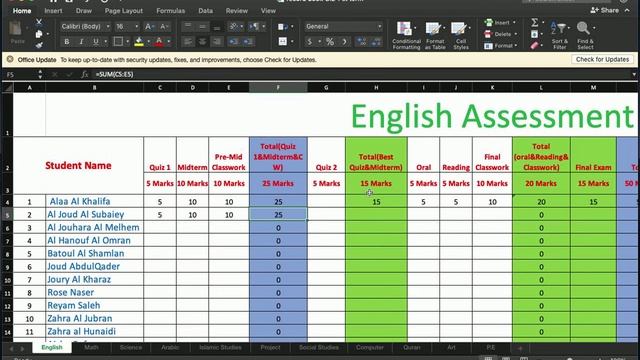The width and height of the screenshot is (640, 360).
Task: Center cell text horizontally
Action: tap(202, 42)
